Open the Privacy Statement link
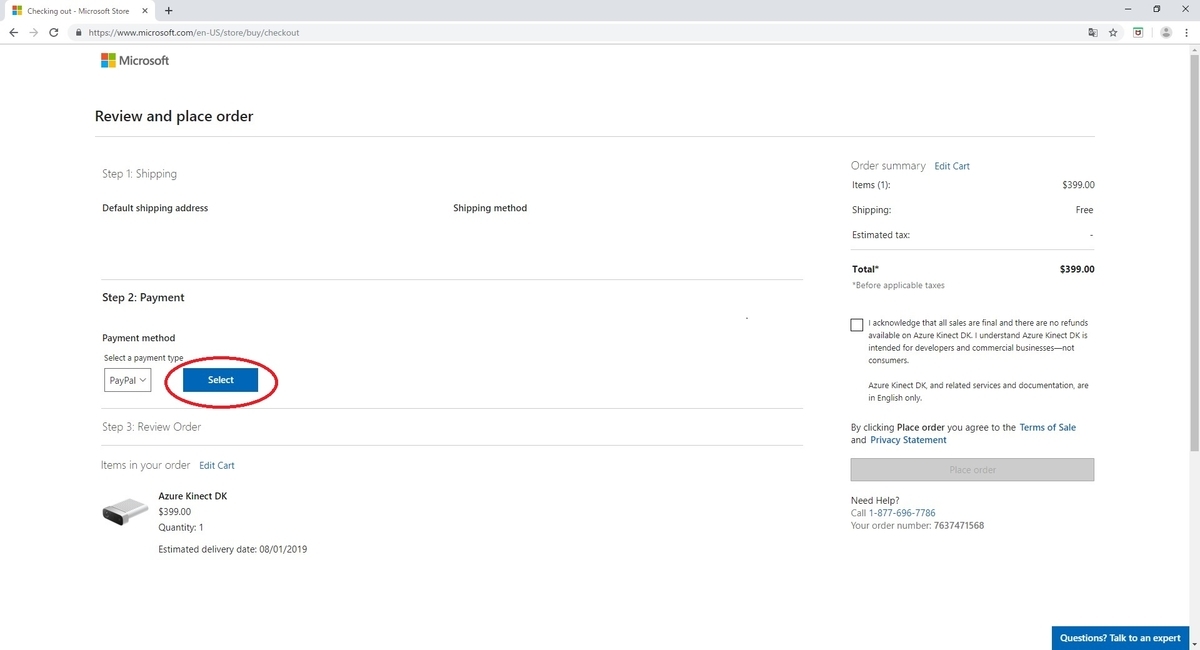The image size is (1200, 650). 908,440
